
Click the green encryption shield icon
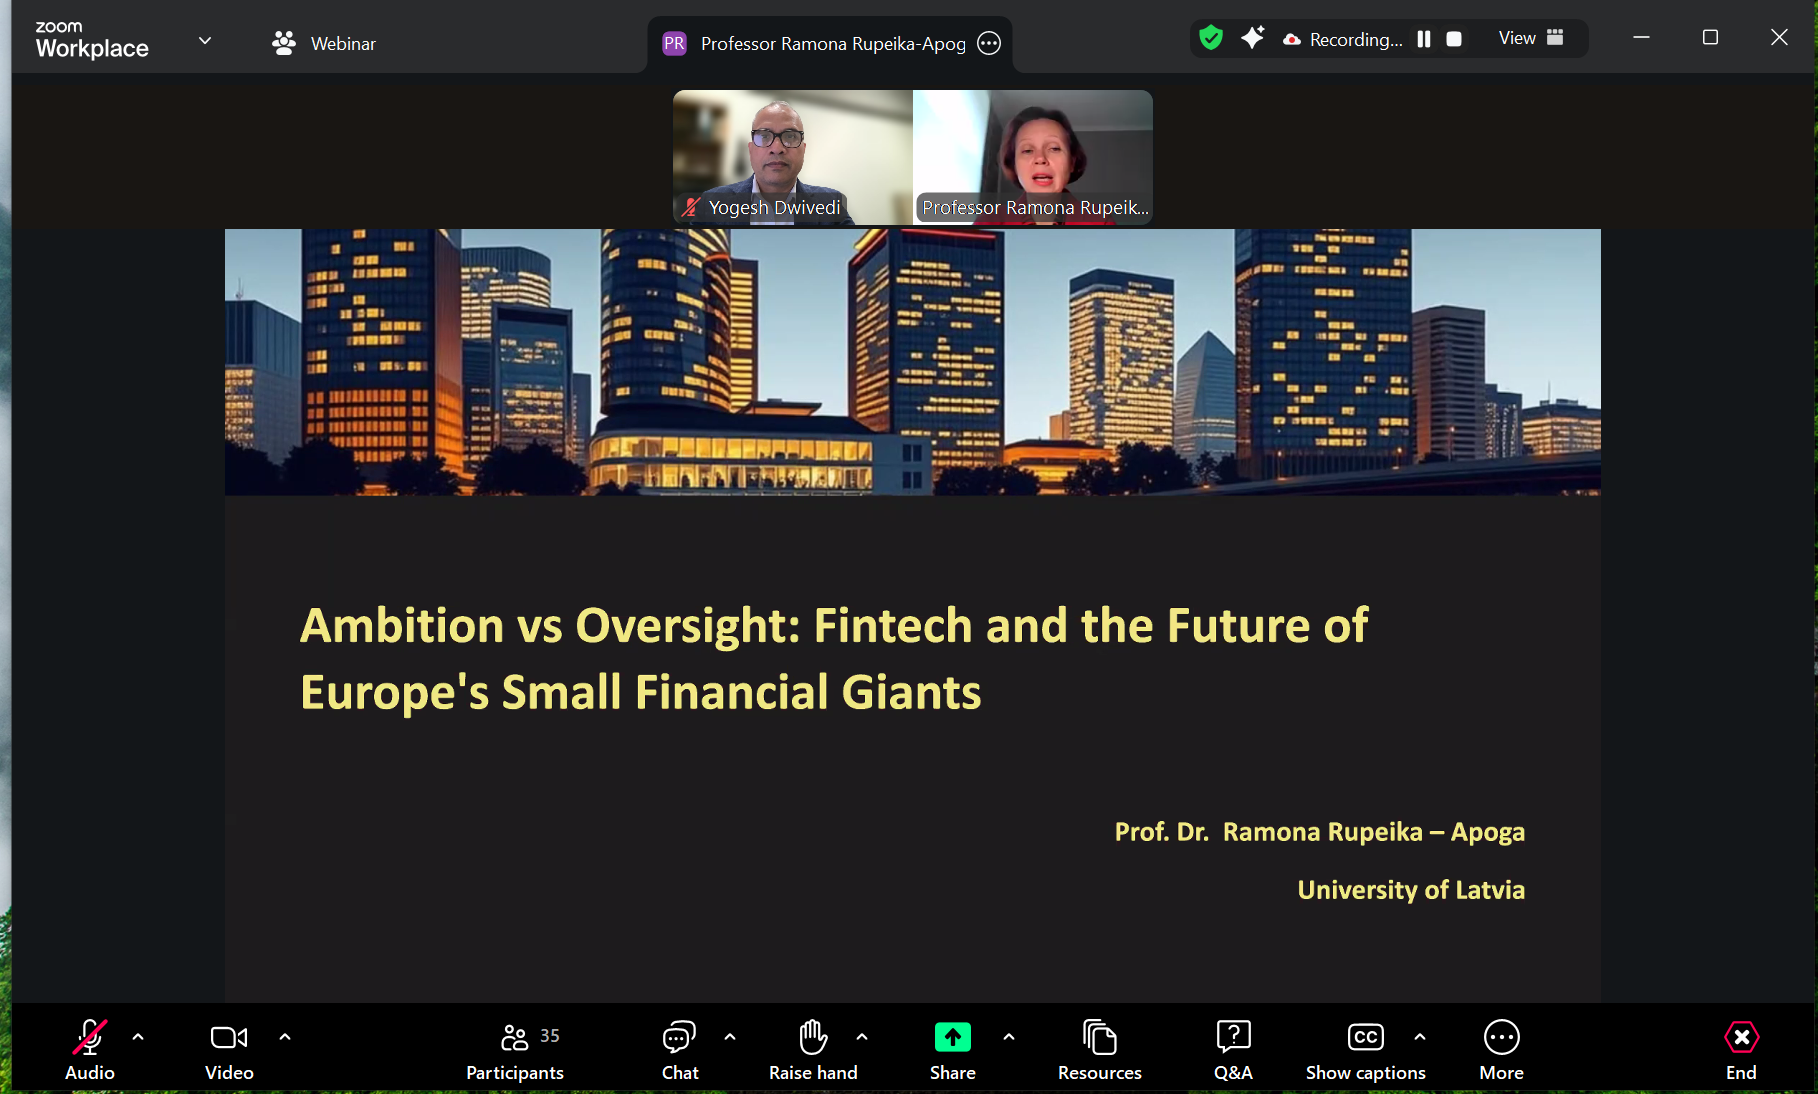point(1211,38)
